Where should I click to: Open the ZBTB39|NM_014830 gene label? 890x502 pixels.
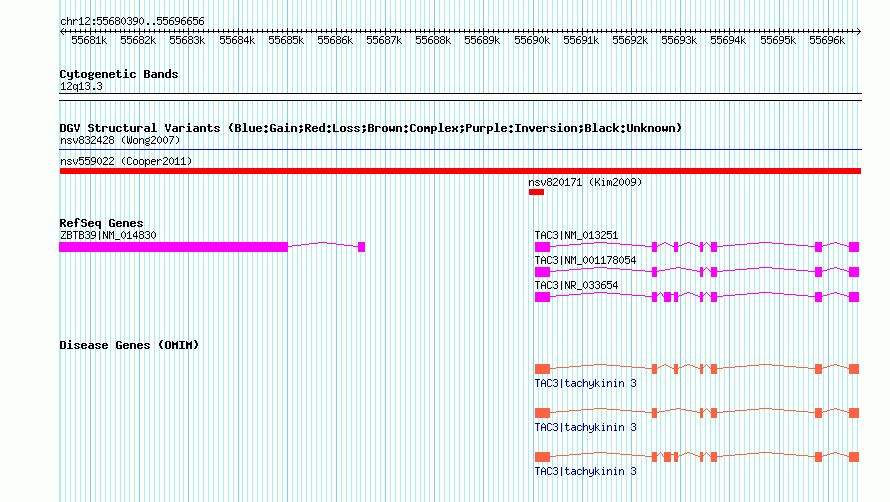pyautogui.click(x=108, y=235)
